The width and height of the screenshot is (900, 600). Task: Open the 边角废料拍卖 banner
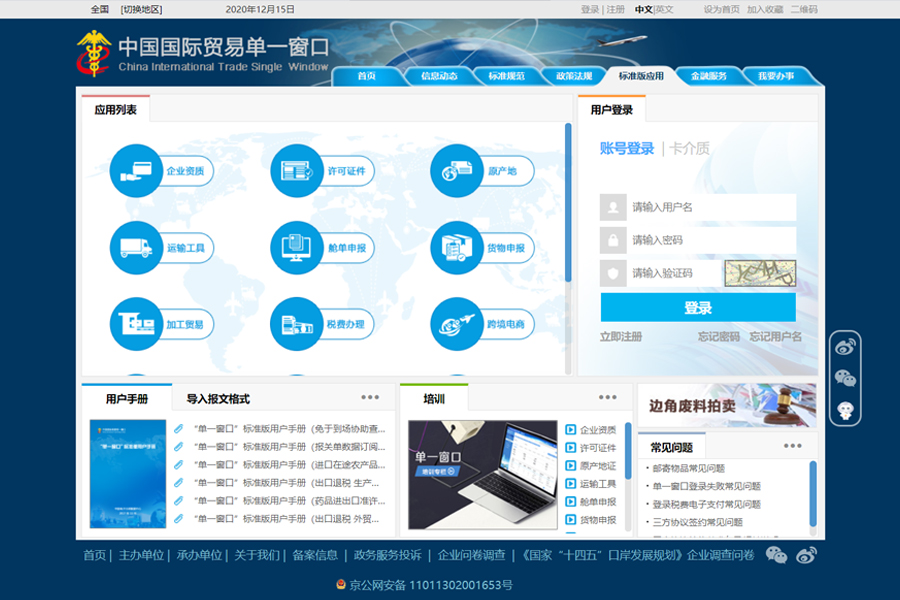tap(727, 405)
